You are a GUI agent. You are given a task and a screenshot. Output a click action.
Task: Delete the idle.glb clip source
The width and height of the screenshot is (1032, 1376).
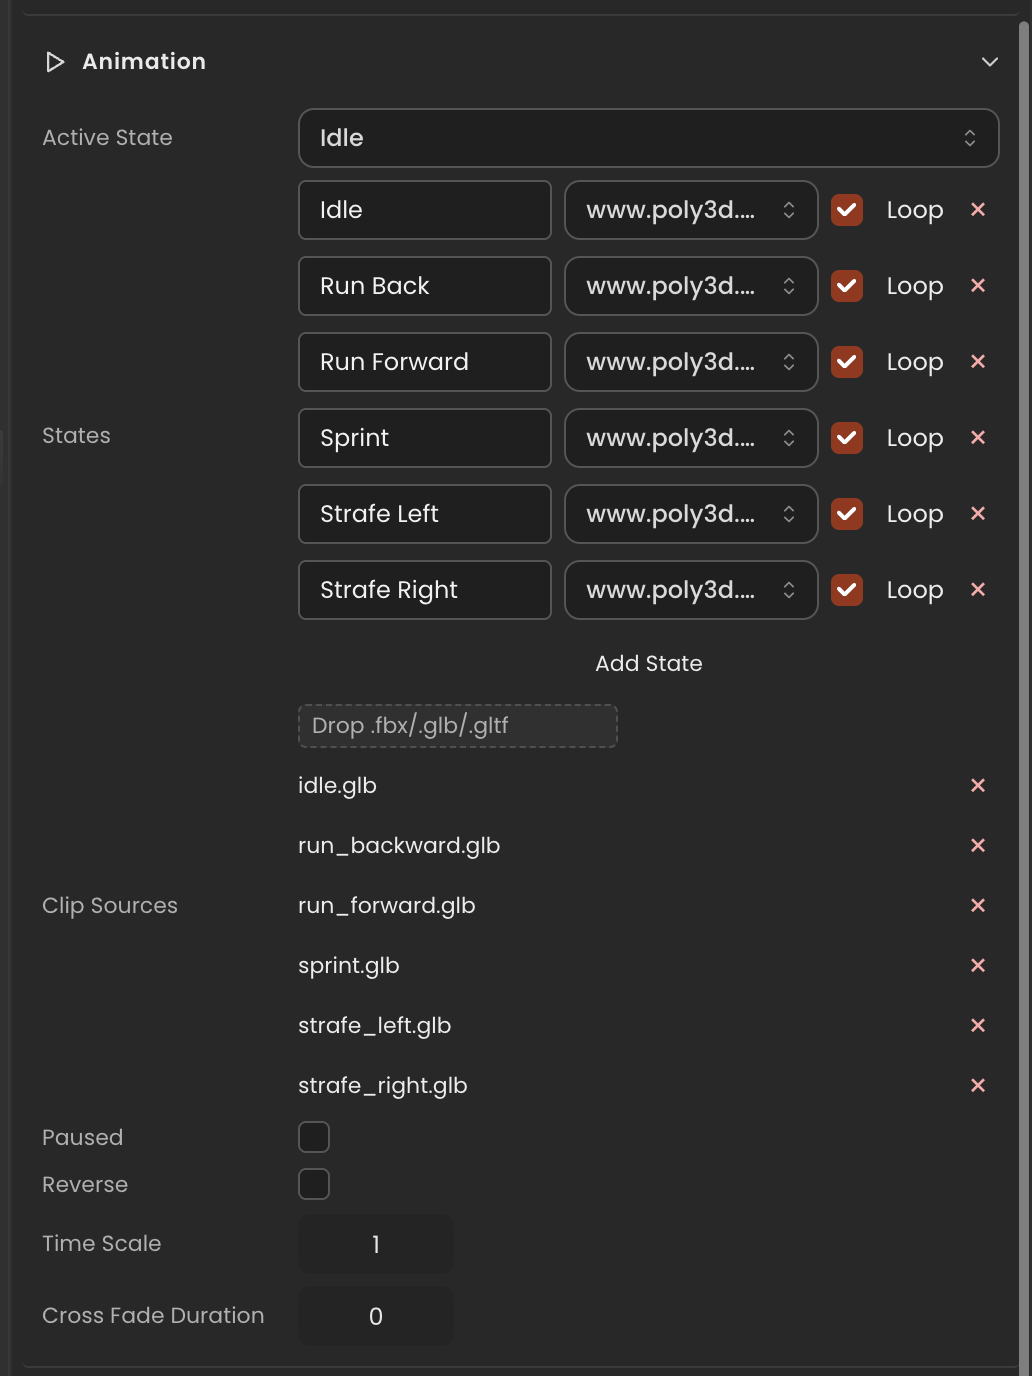[978, 785]
